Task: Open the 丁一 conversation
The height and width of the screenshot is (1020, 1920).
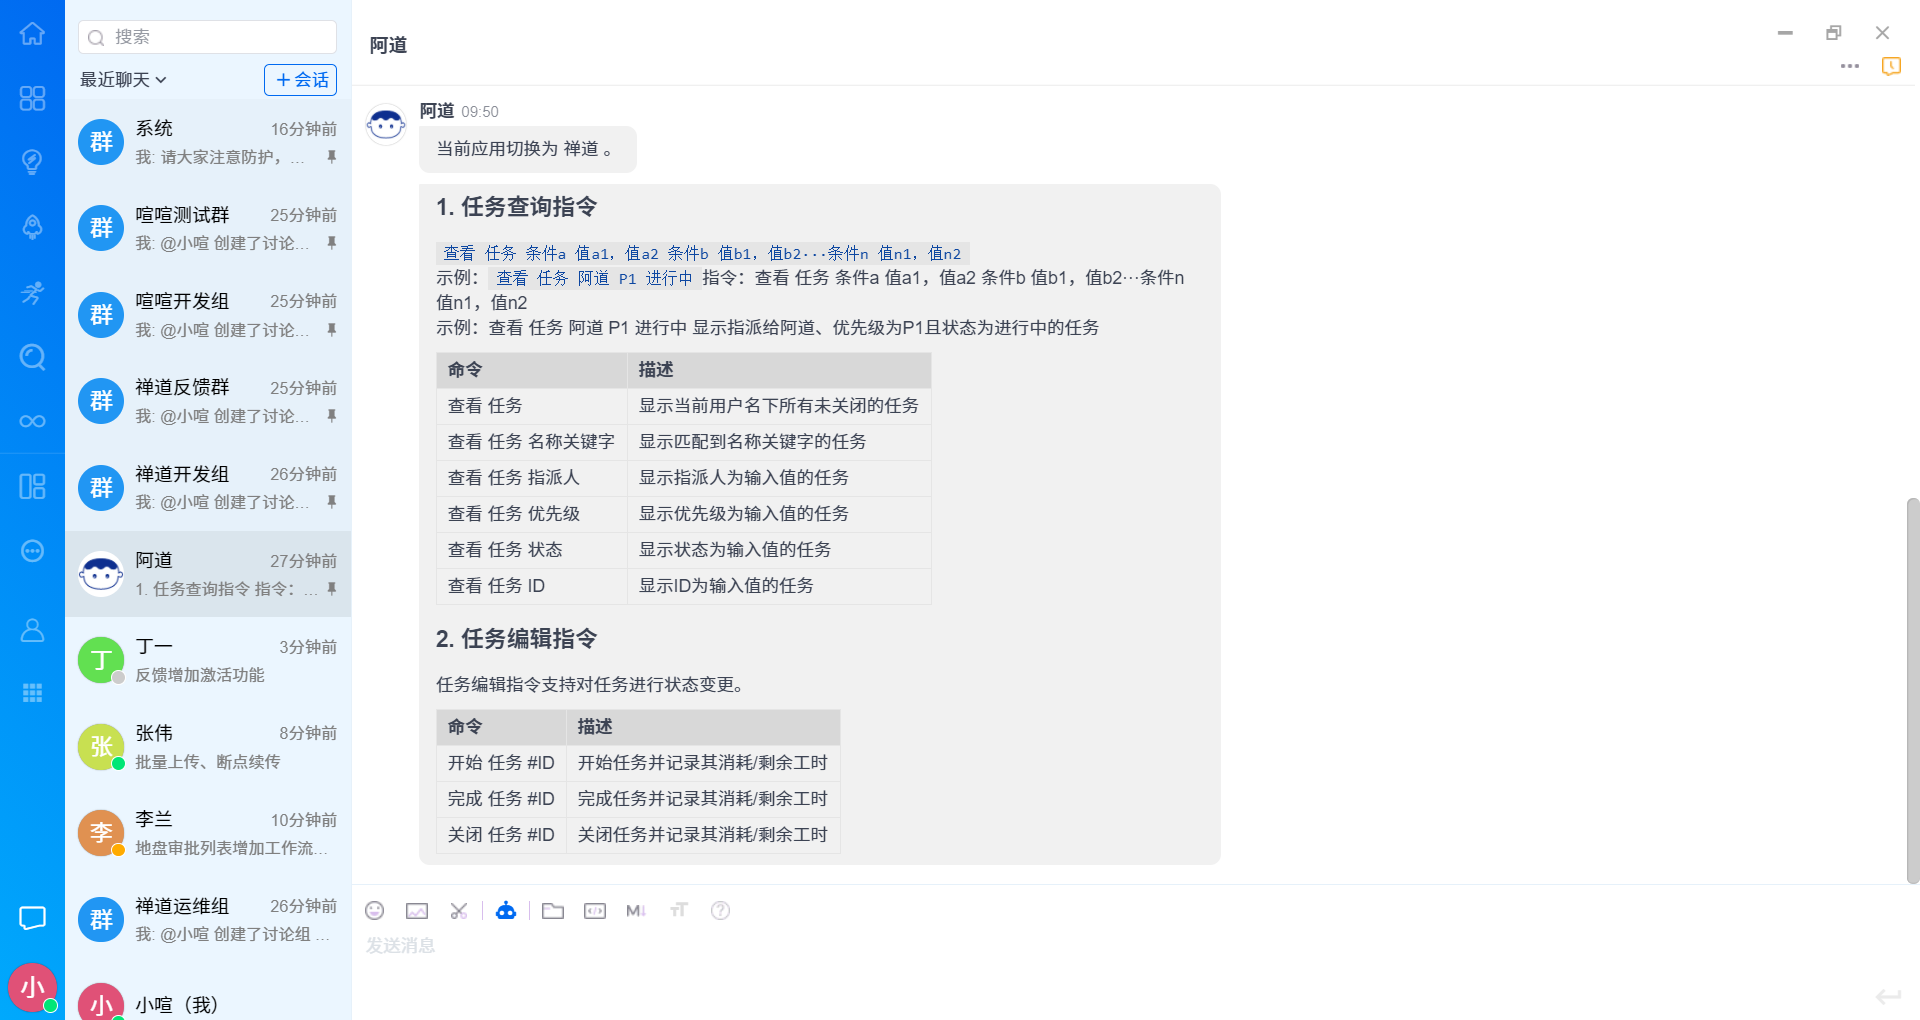Action: click(208, 660)
